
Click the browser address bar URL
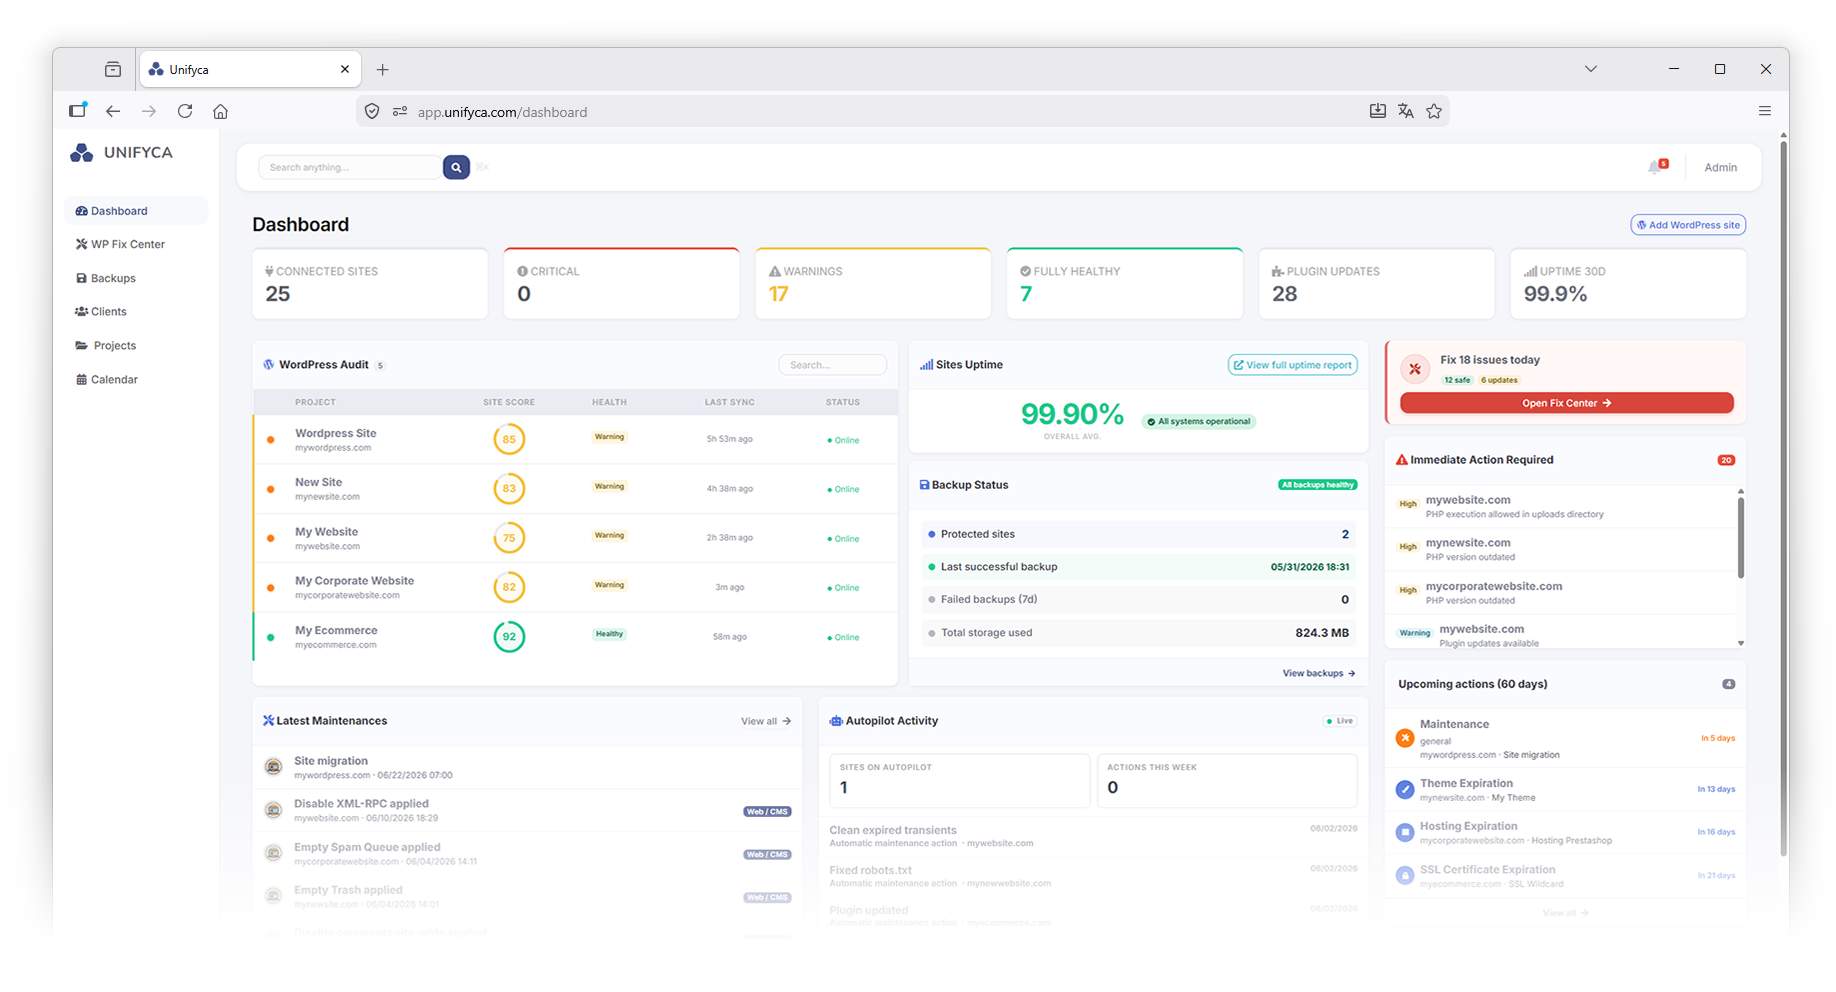502,112
